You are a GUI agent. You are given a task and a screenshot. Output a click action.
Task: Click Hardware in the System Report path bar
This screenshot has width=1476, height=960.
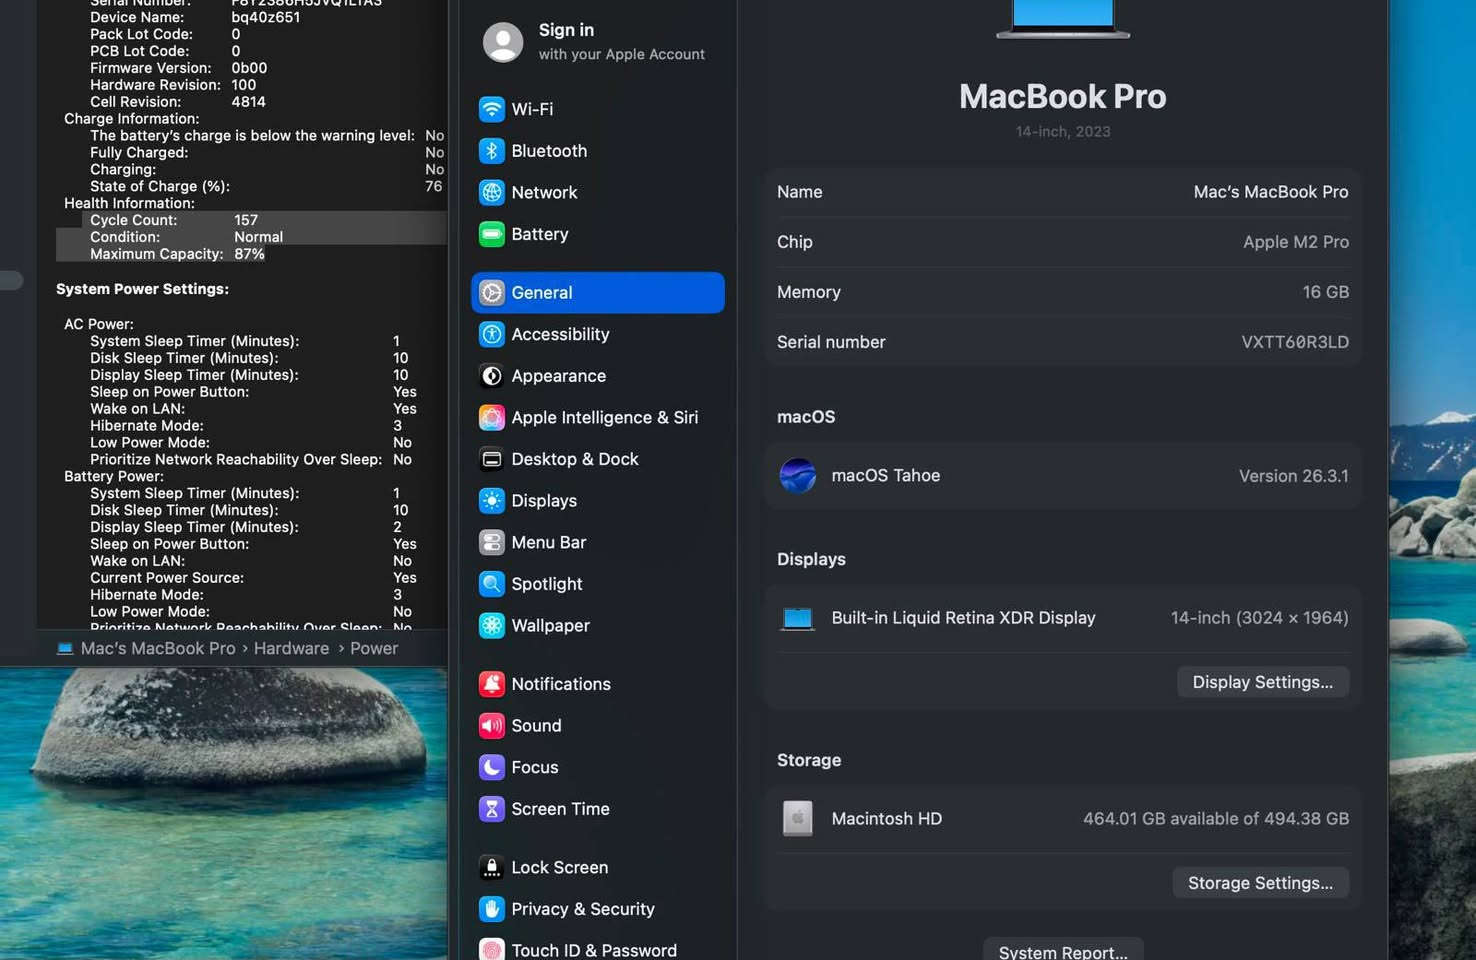coord(291,648)
